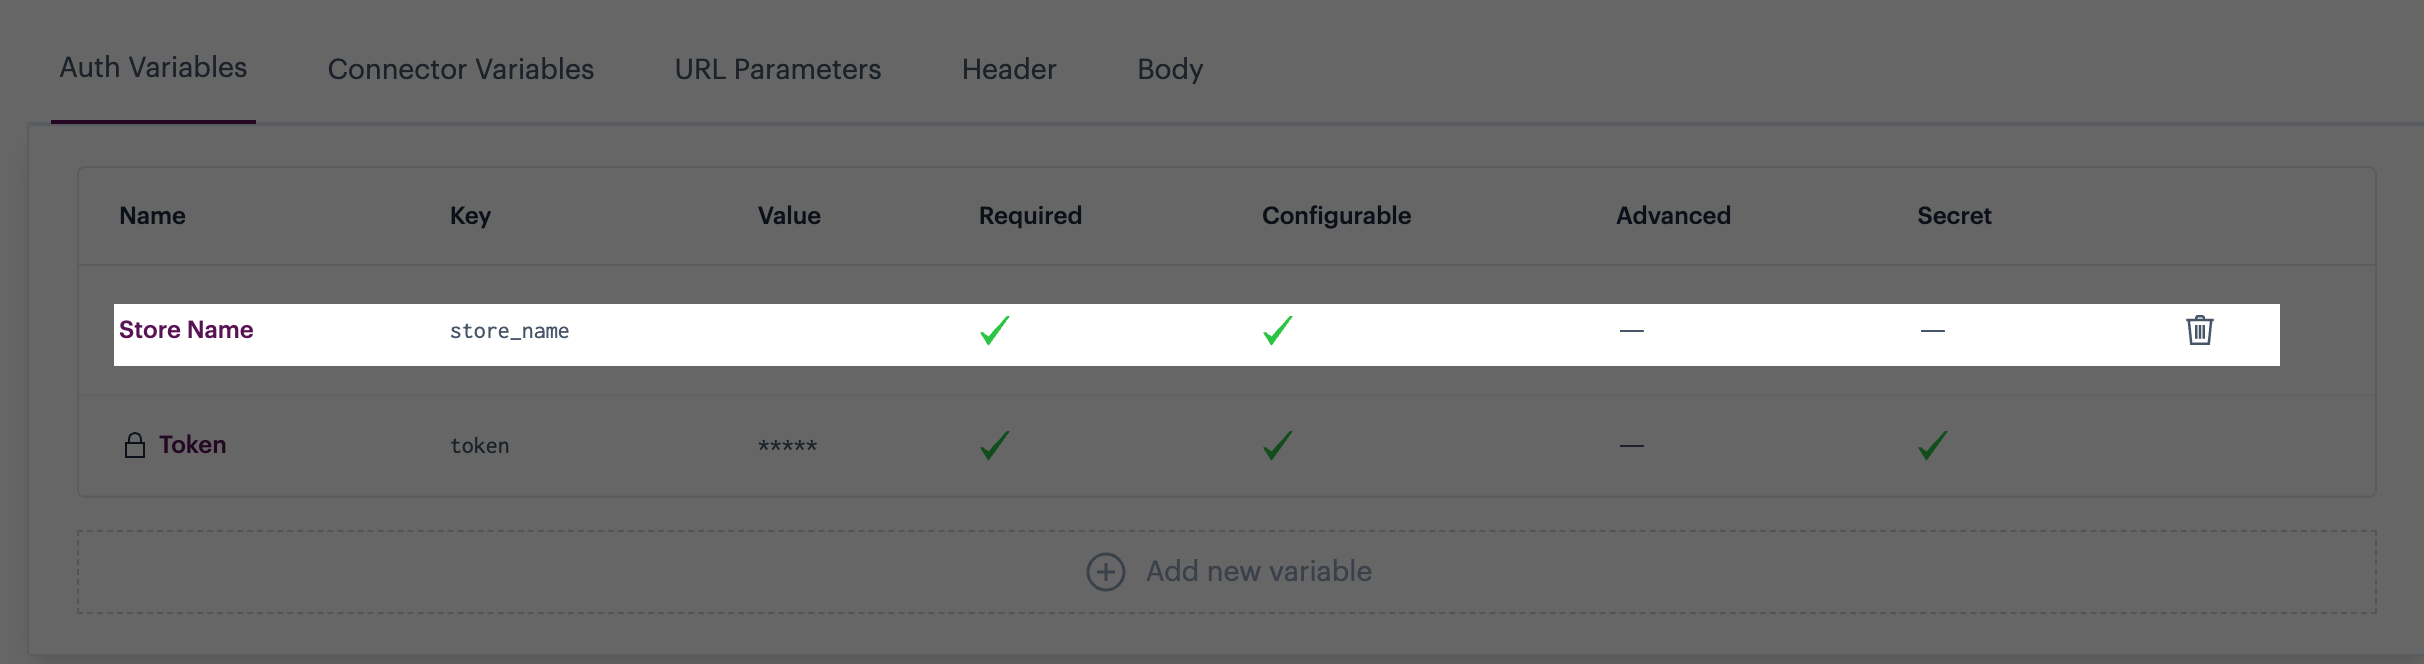The width and height of the screenshot is (2424, 664).
Task: Click the lock icon beside Token
Action: (134, 445)
